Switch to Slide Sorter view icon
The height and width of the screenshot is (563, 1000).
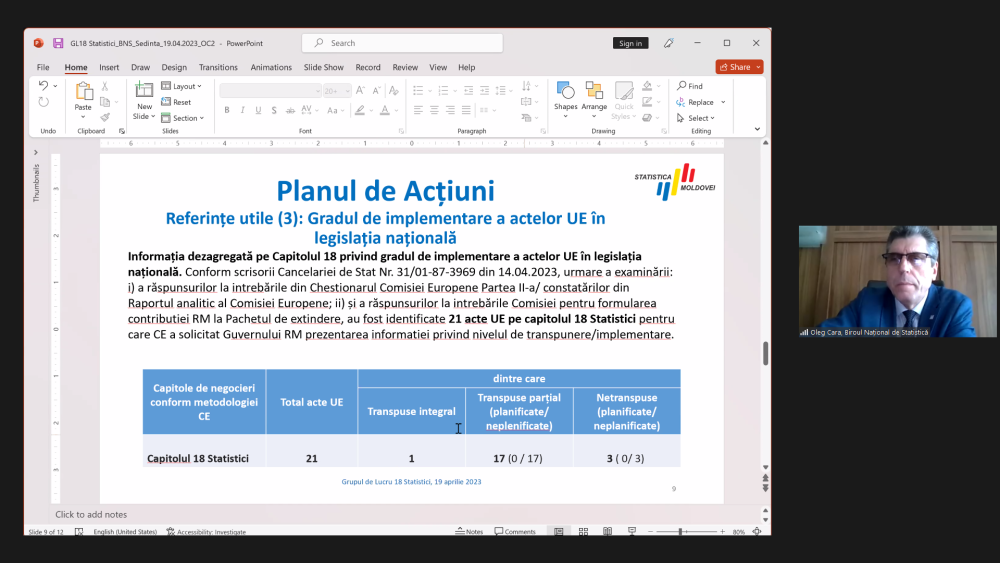[583, 531]
